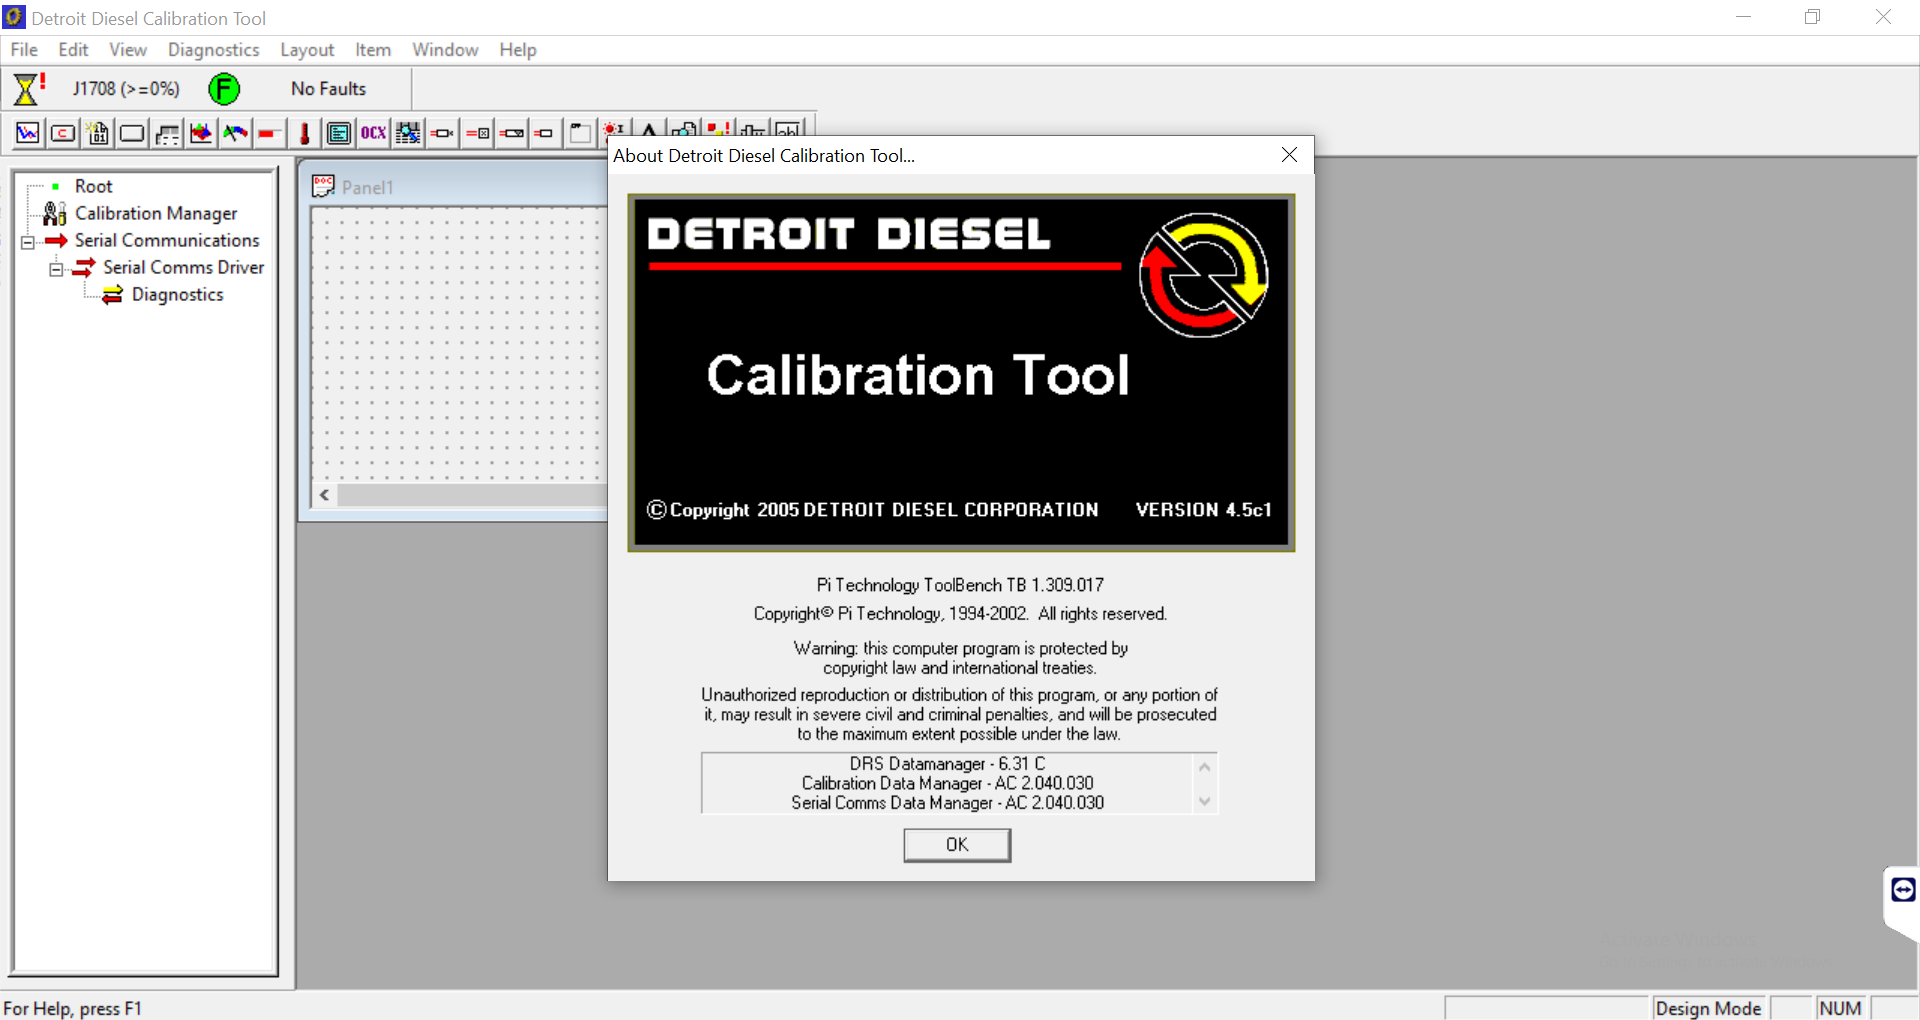Click the No Faults status text
1920x1020 pixels.
coord(329,89)
